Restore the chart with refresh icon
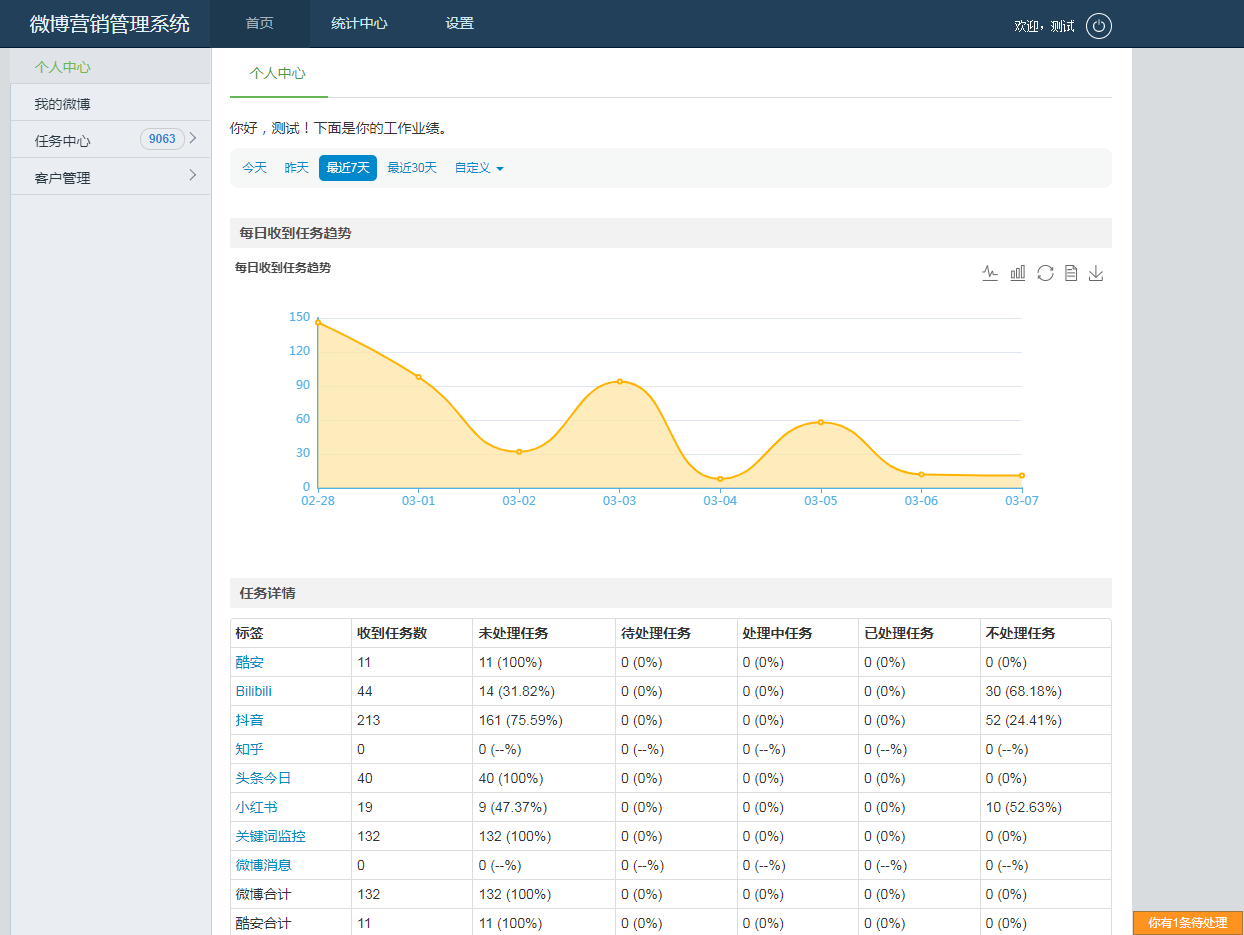 tap(1045, 273)
